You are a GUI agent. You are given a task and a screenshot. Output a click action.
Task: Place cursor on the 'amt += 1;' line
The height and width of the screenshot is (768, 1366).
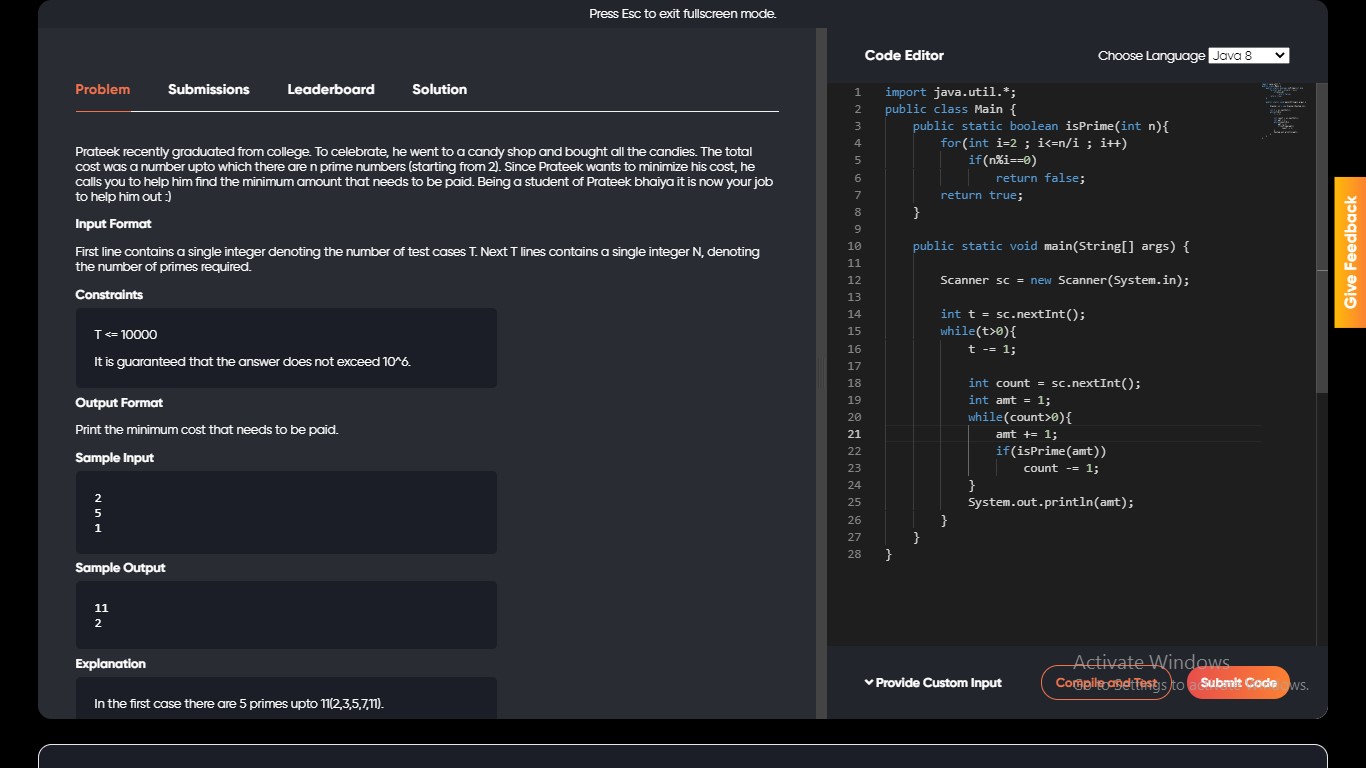point(1026,434)
